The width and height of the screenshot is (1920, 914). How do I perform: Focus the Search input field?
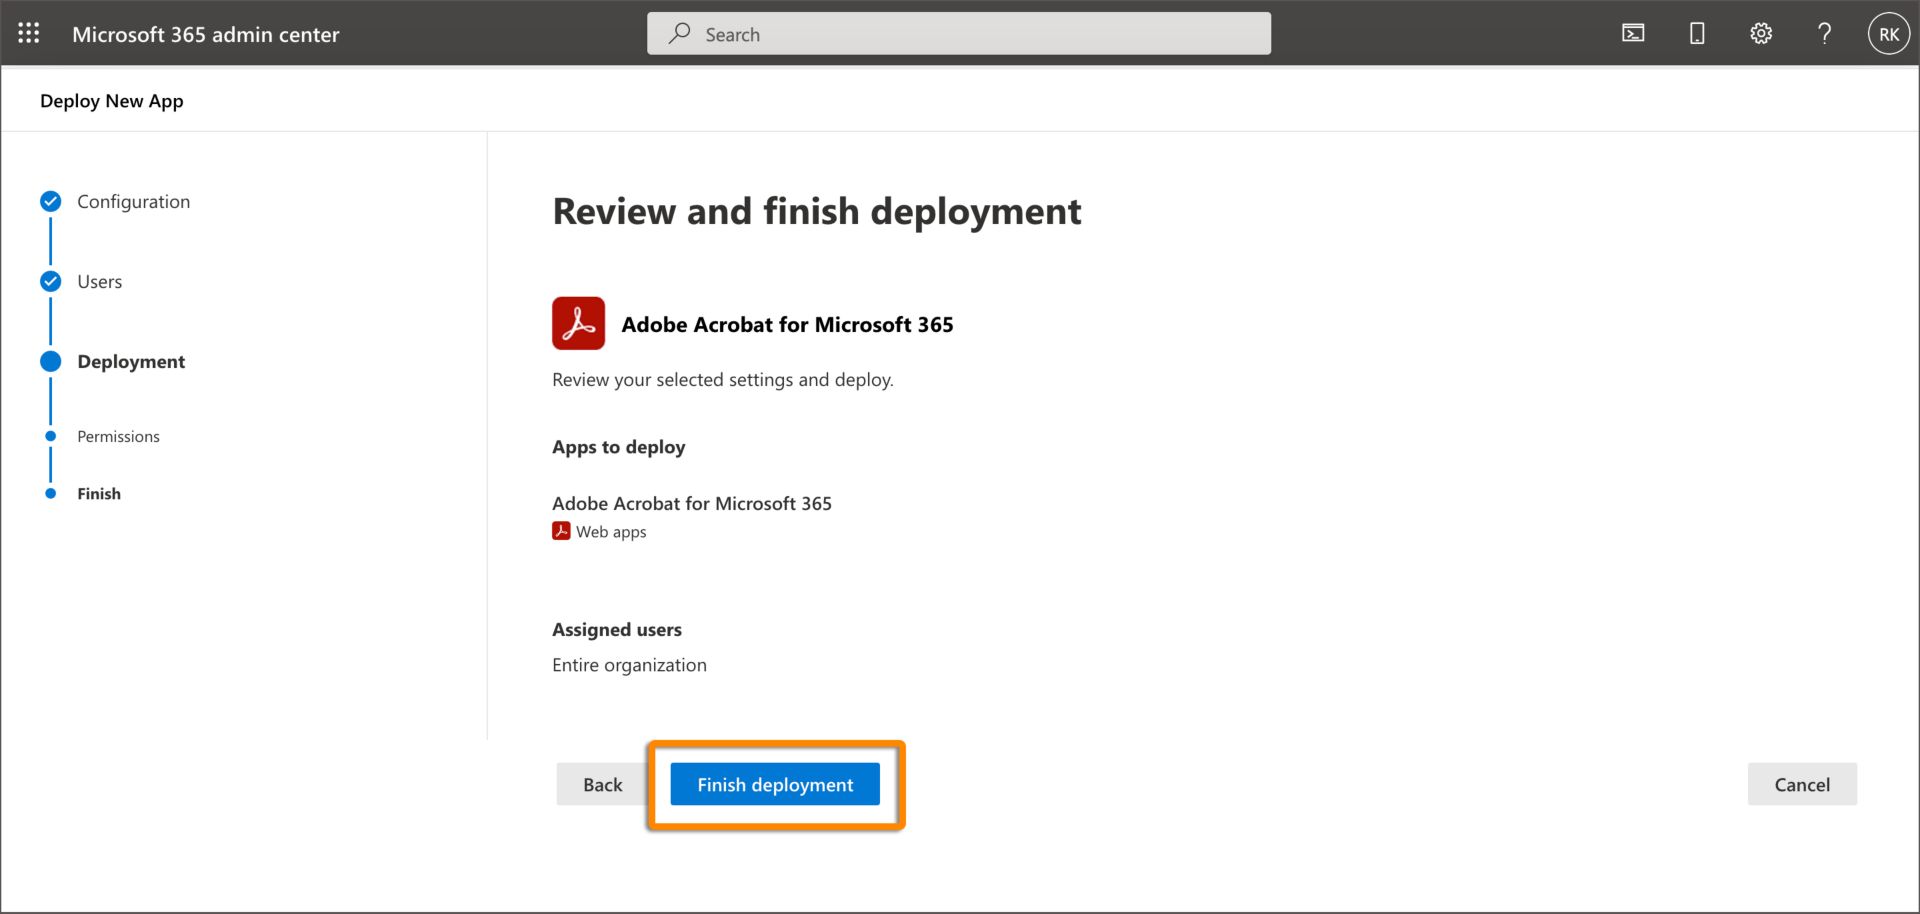[959, 34]
